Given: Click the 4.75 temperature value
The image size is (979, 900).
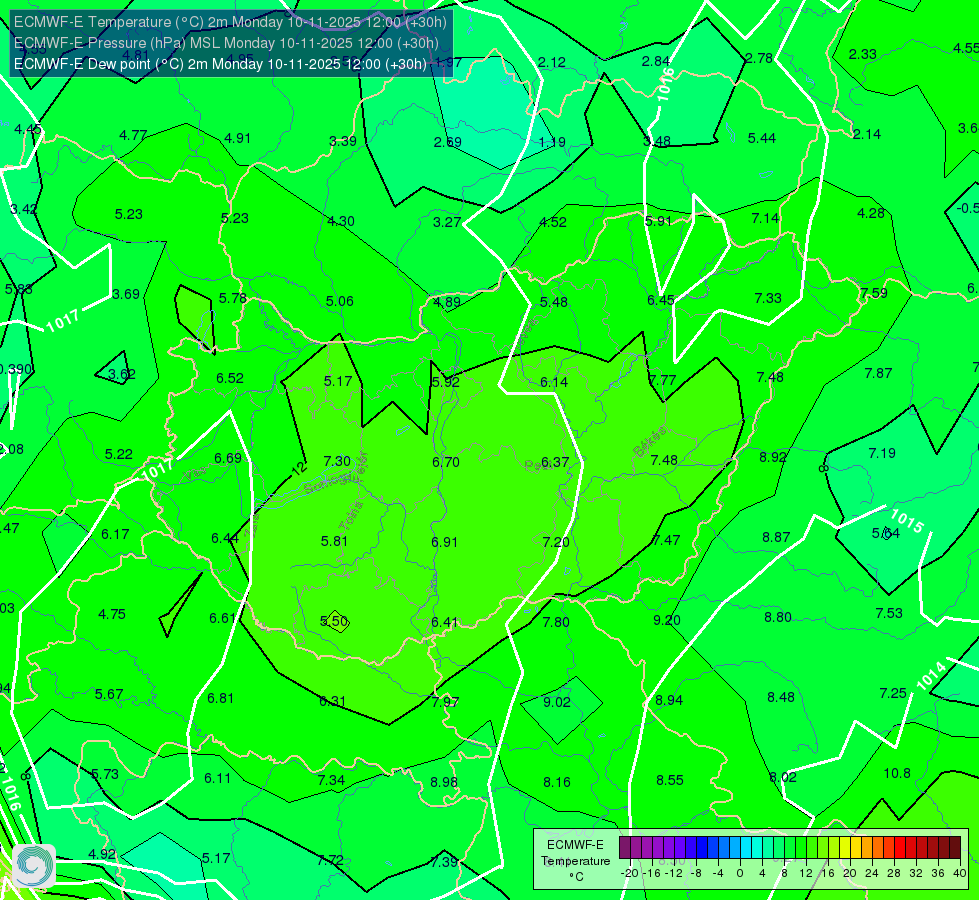Looking at the screenshot, I should point(112,615).
